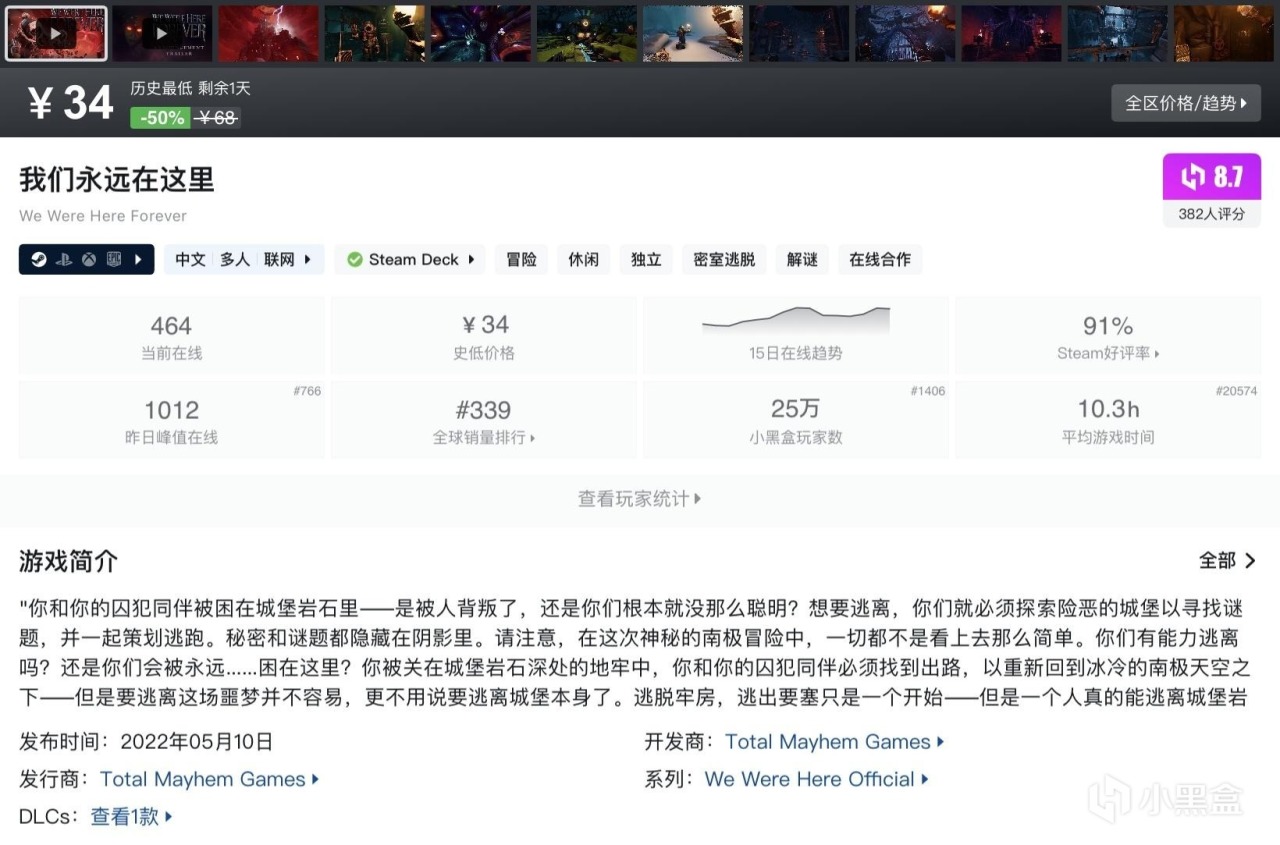This screenshot has width=1280, height=845.
Task: Expand 查看玩家统计 player statistics
Action: click(x=640, y=498)
